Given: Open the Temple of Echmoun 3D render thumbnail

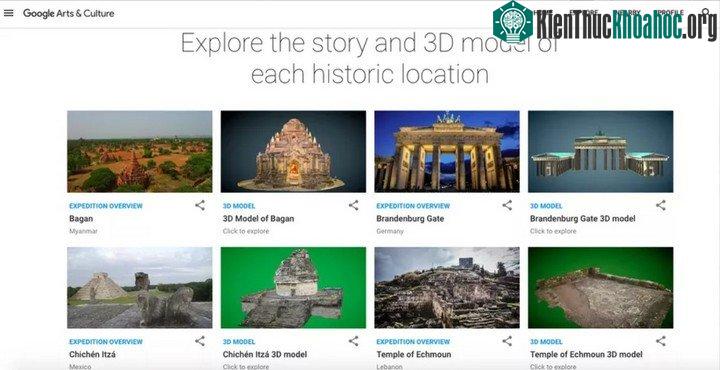Looking at the screenshot, I should (x=601, y=287).
